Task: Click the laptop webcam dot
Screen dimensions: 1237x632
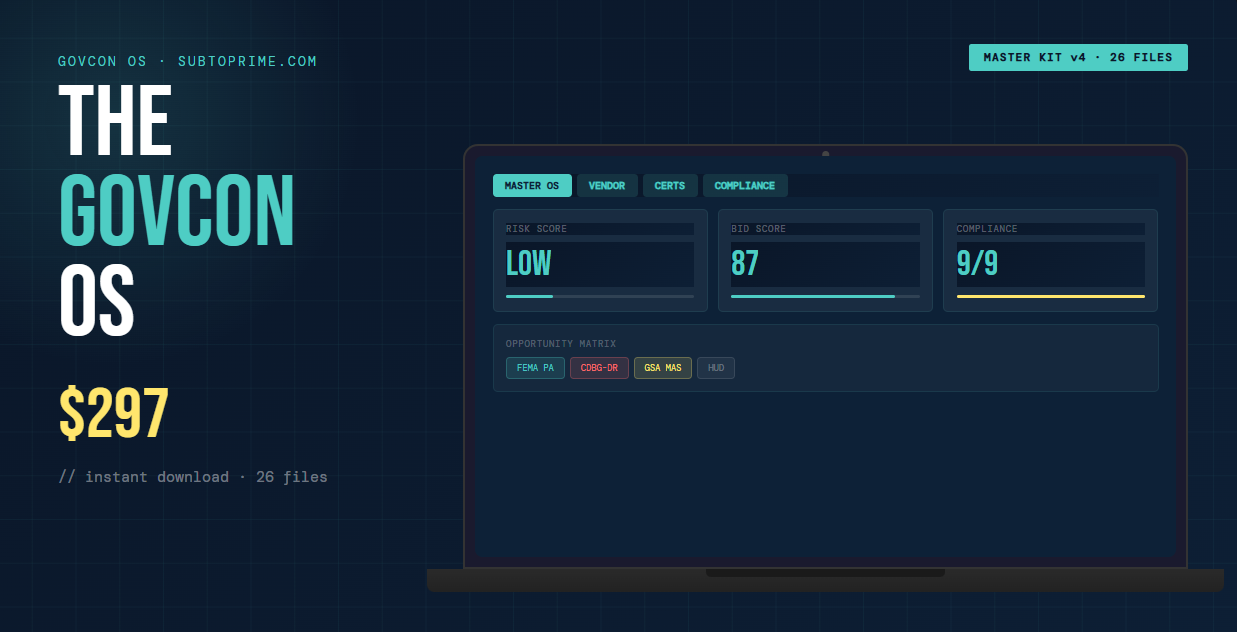Action: pyautogui.click(x=825, y=154)
